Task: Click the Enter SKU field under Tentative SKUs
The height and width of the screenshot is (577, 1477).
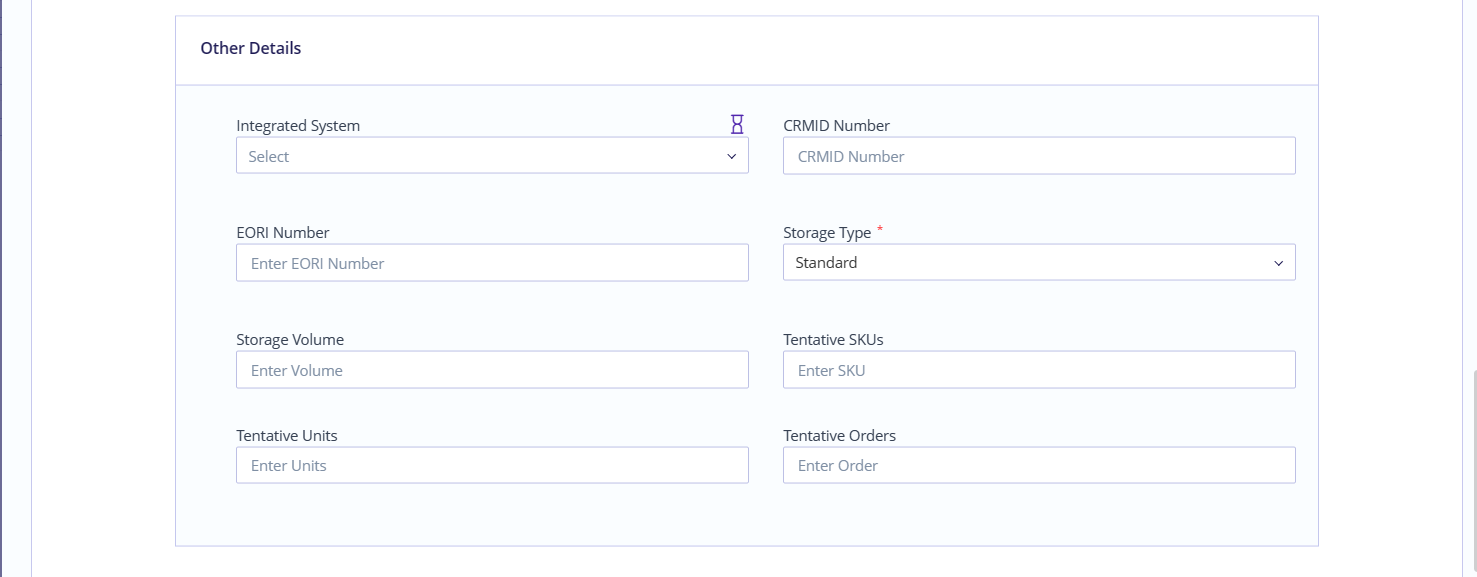Action: coord(1039,369)
